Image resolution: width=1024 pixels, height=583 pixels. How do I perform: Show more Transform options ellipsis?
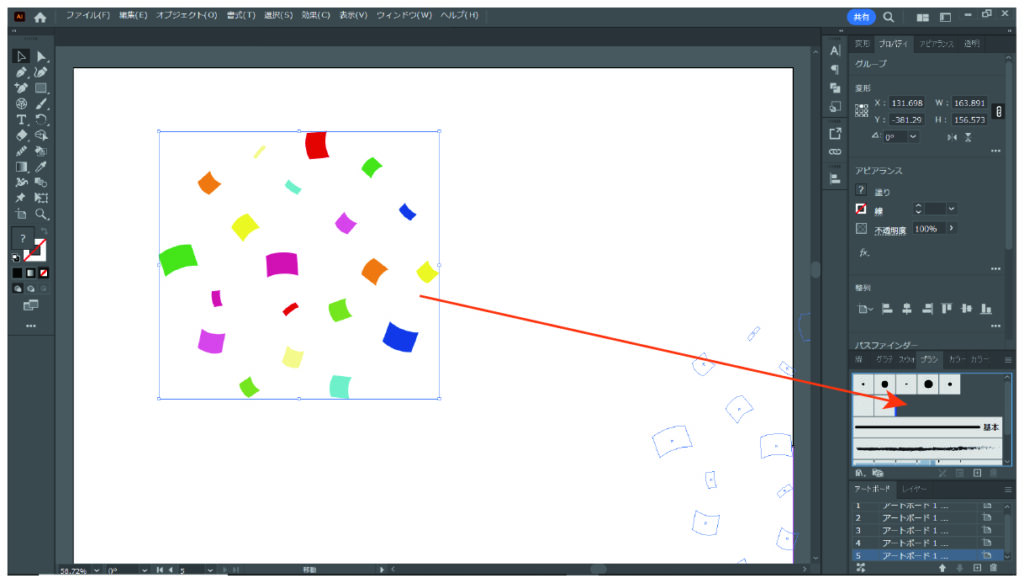pos(995,151)
